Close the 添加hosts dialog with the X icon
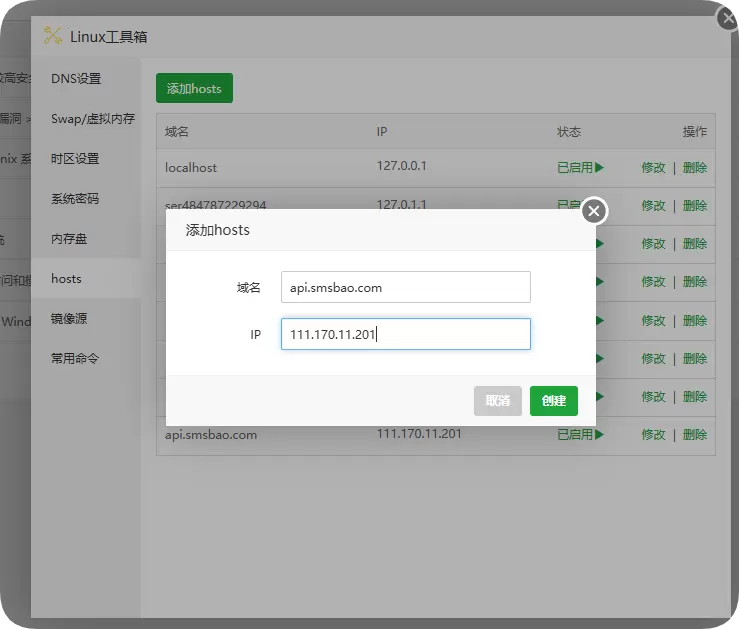 click(x=594, y=211)
